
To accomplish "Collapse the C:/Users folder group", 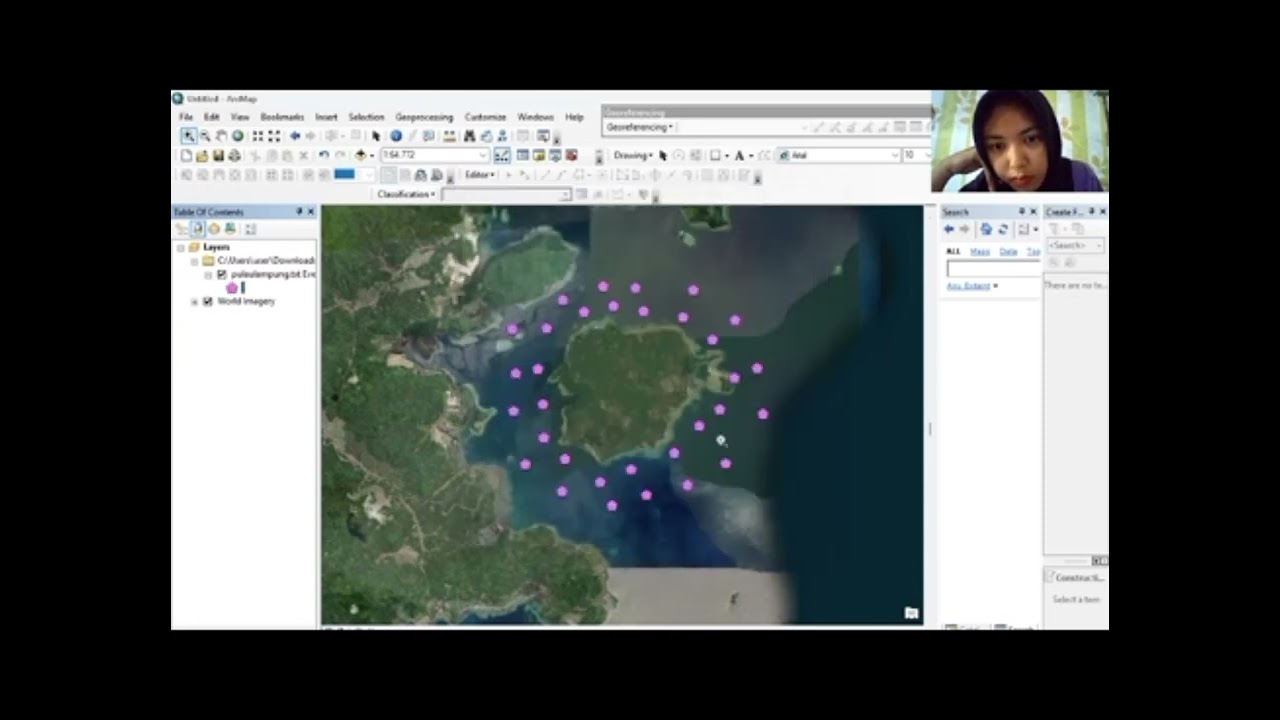I will pos(194,261).
